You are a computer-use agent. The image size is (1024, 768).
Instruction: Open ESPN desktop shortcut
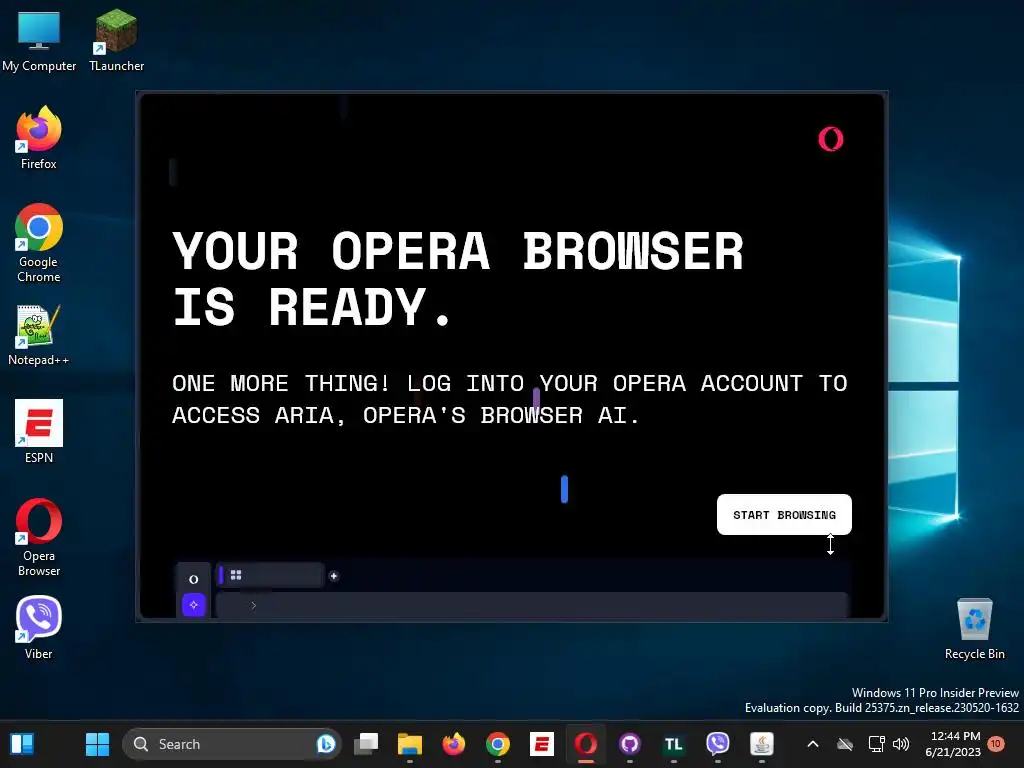click(39, 432)
